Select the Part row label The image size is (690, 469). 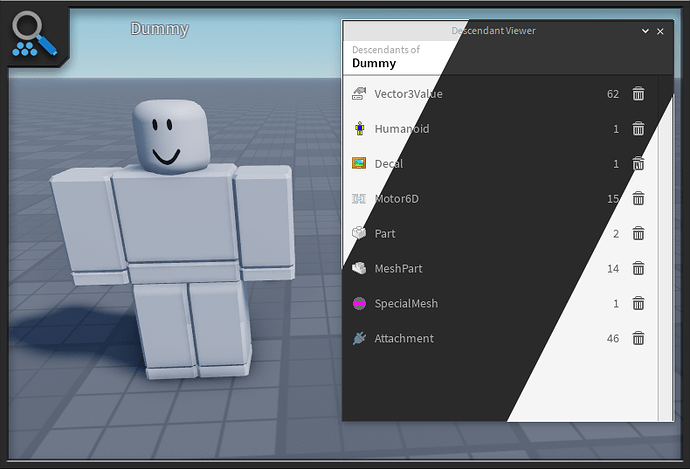point(385,233)
